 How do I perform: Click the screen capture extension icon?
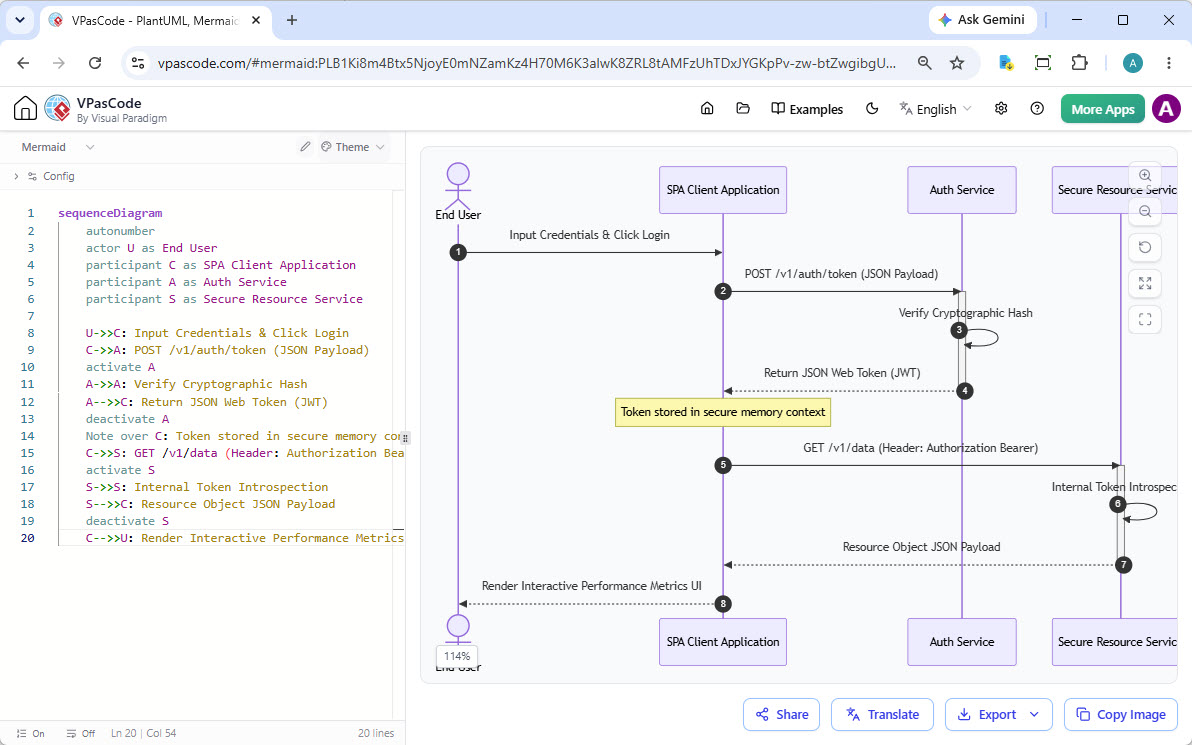coord(1043,63)
